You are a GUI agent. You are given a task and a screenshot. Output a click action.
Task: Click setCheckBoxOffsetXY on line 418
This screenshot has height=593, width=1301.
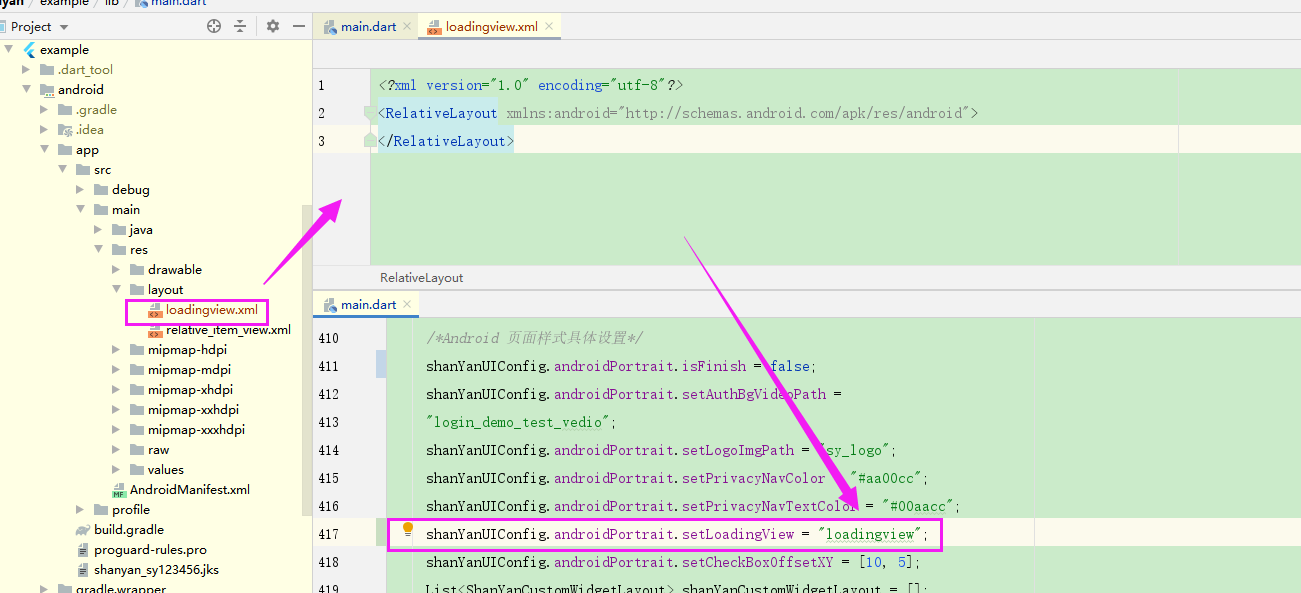pyautogui.click(x=757, y=562)
